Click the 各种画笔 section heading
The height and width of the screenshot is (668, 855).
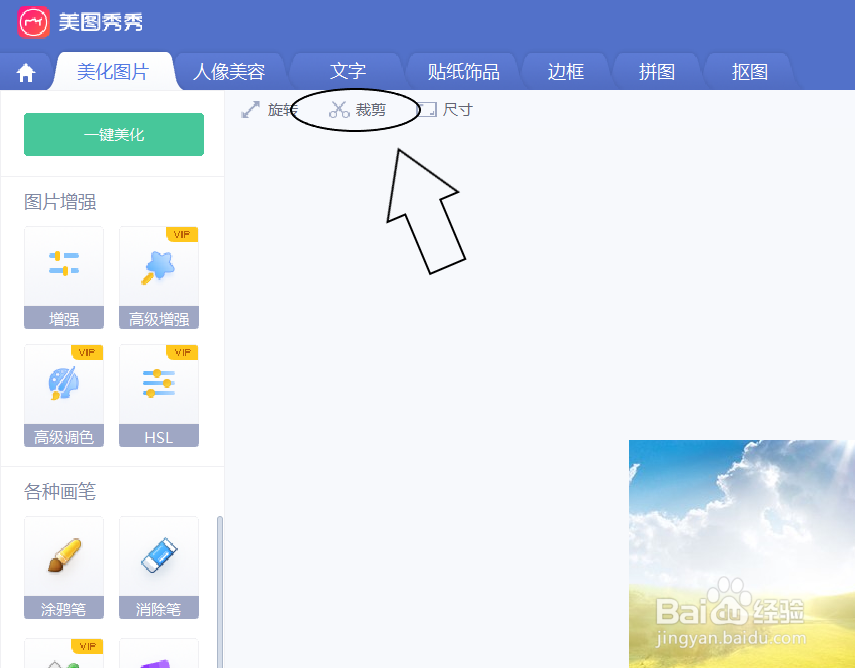pos(60,491)
